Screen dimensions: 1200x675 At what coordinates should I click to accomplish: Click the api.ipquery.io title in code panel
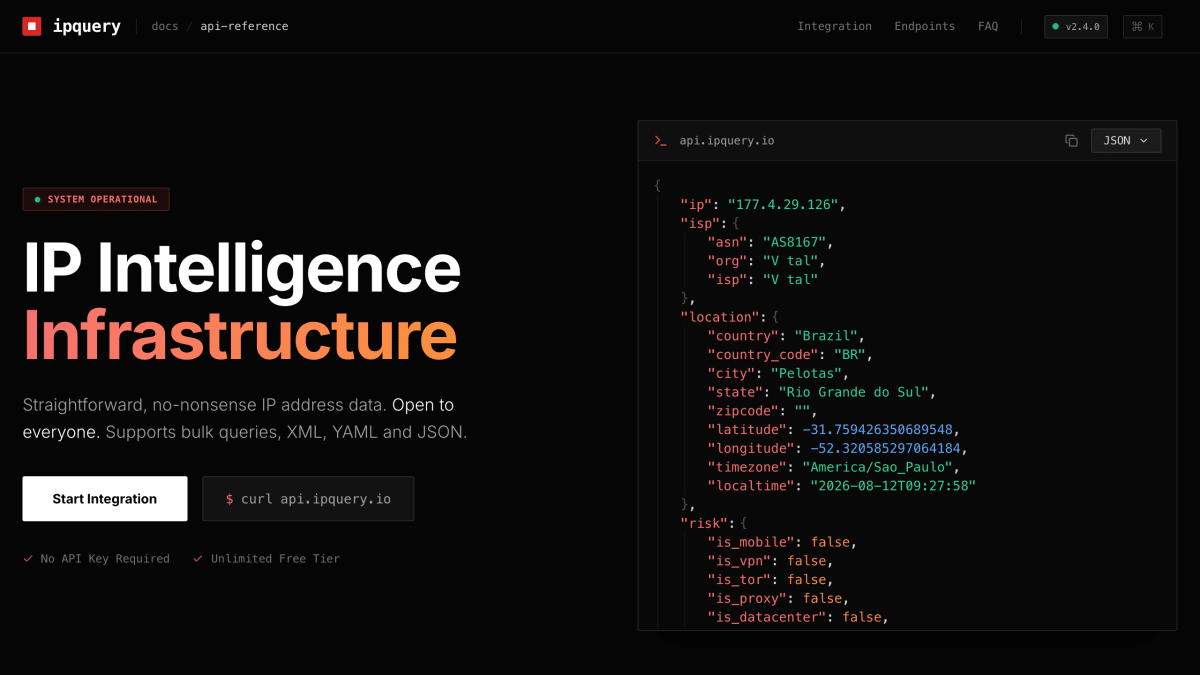727,141
